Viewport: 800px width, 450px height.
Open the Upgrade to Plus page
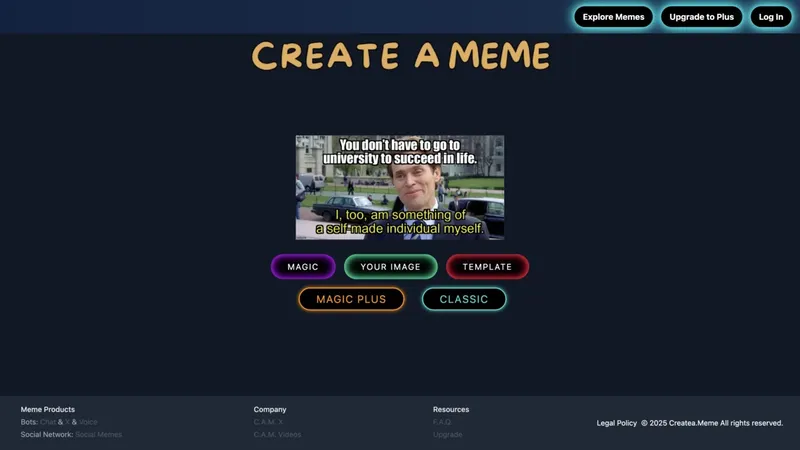coord(701,17)
